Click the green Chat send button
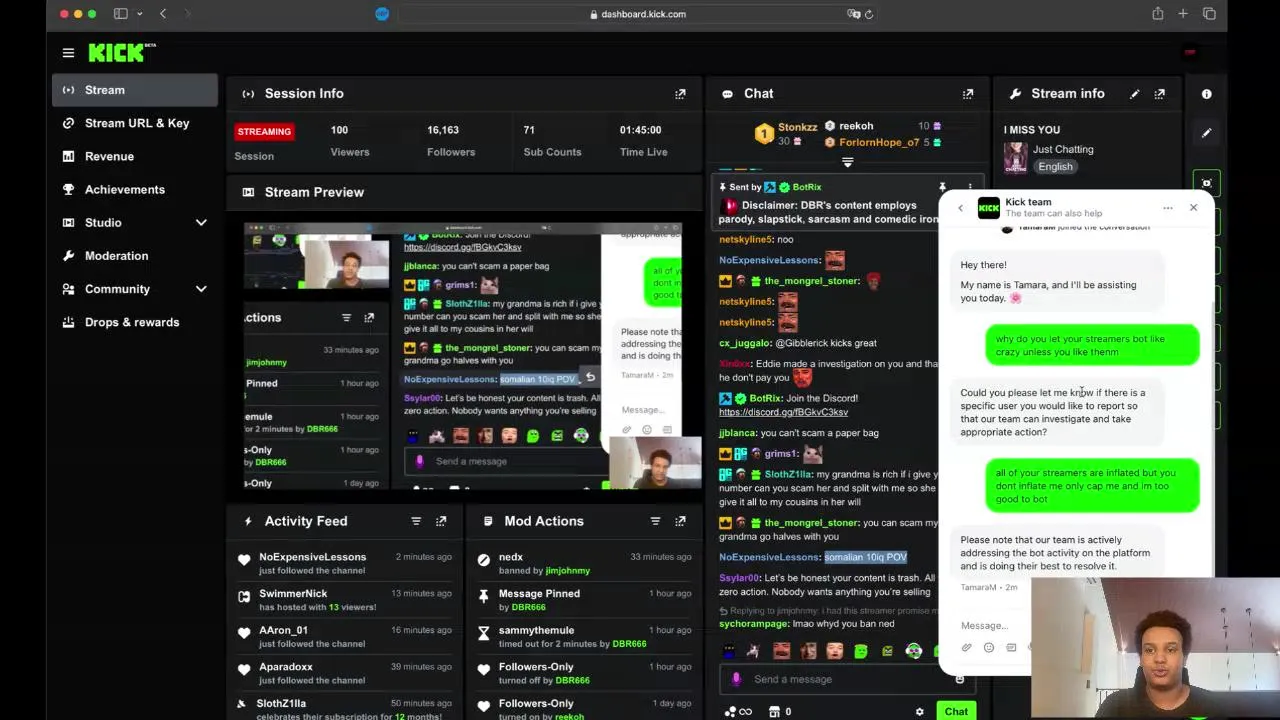The height and width of the screenshot is (720, 1280). [956, 712]
